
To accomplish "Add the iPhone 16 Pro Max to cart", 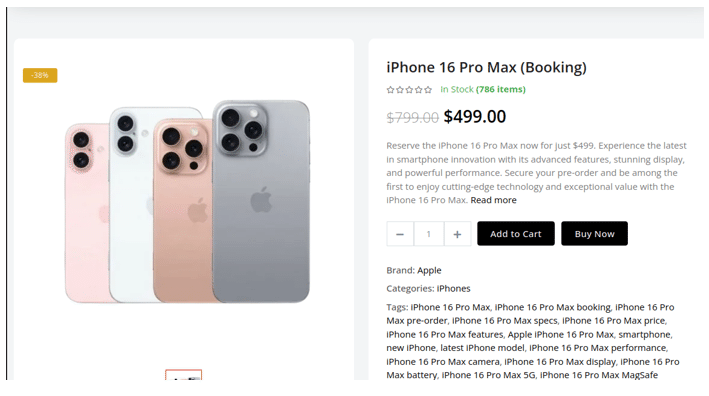I will [515, 234].
